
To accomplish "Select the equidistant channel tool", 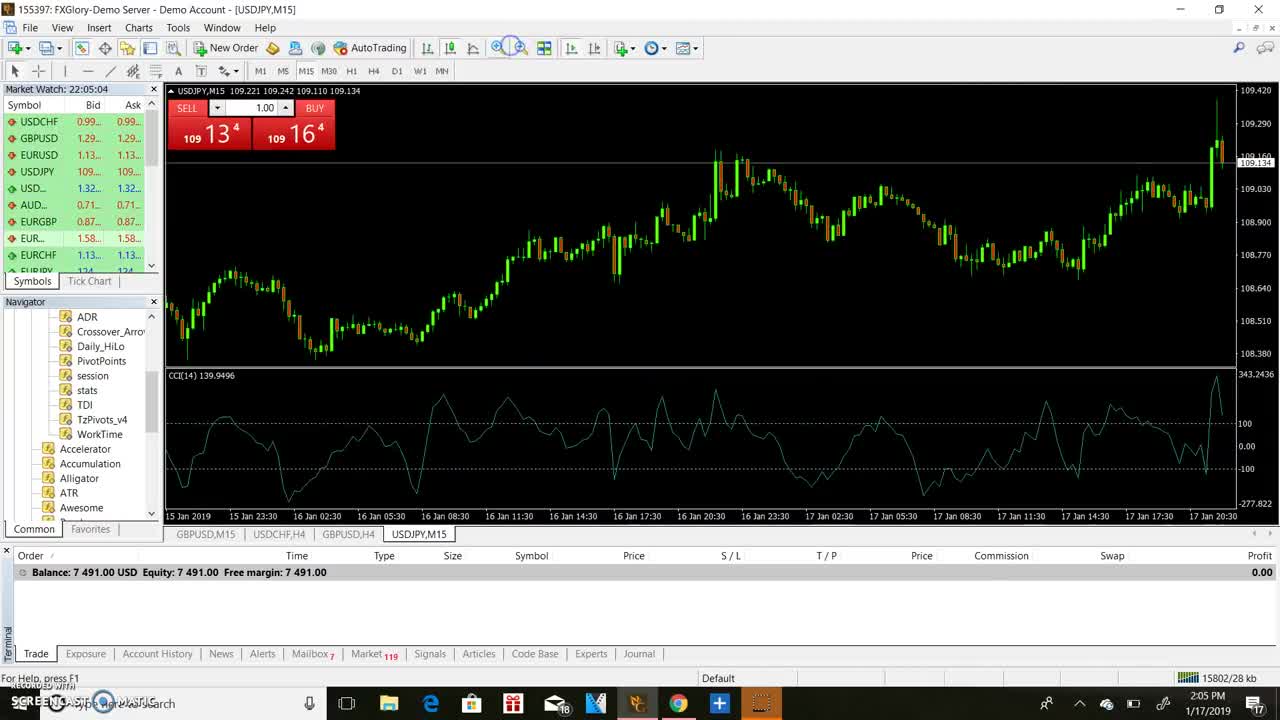I will pyautogui.click(x=132, y=71).
